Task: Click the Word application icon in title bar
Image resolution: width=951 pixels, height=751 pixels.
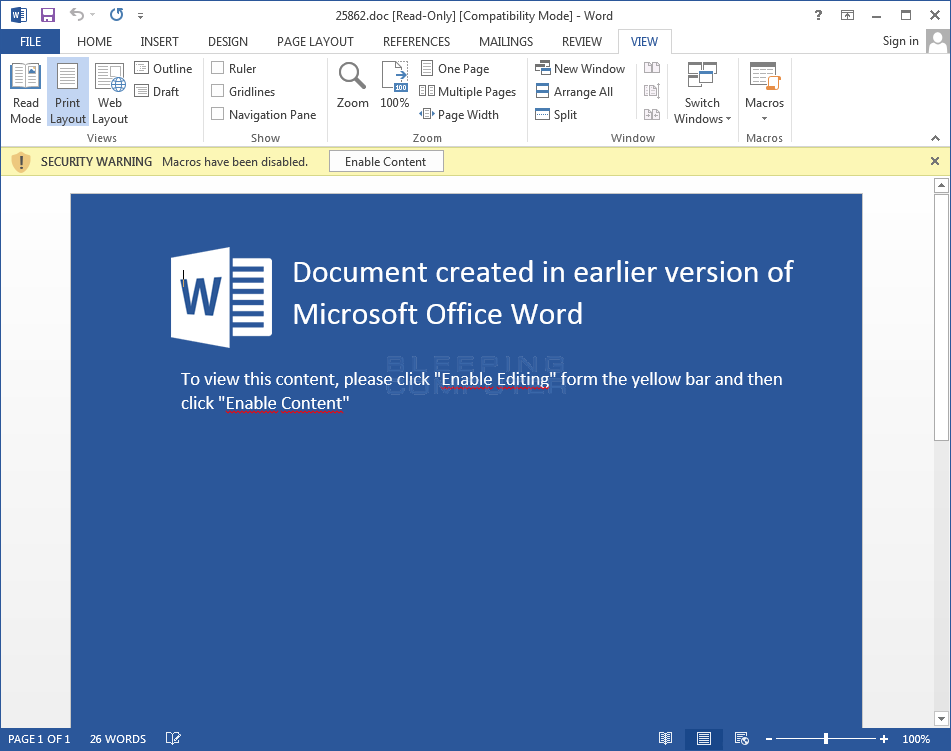Action: coord(19,15)
